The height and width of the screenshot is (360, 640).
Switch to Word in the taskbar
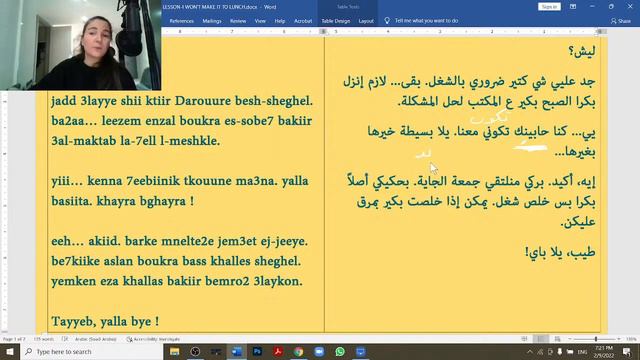click(x=237, y=351)
